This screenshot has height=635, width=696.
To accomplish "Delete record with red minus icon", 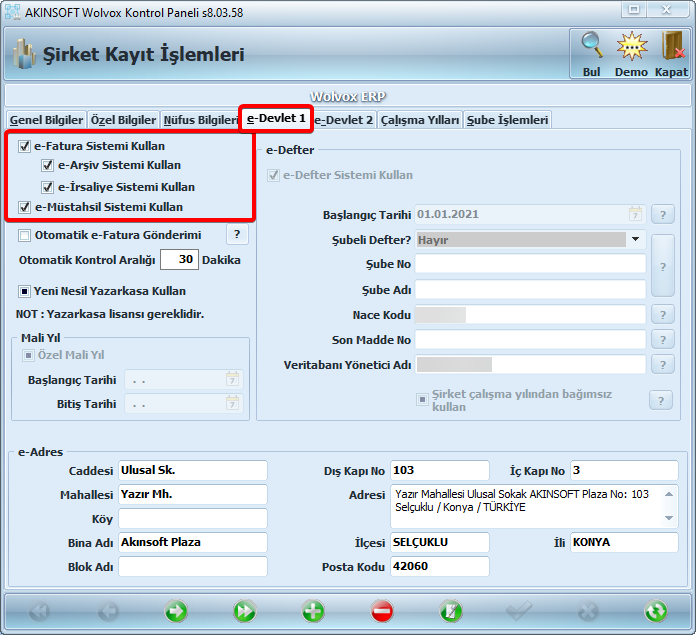I will pyautogui.click(x=382, y=611).
